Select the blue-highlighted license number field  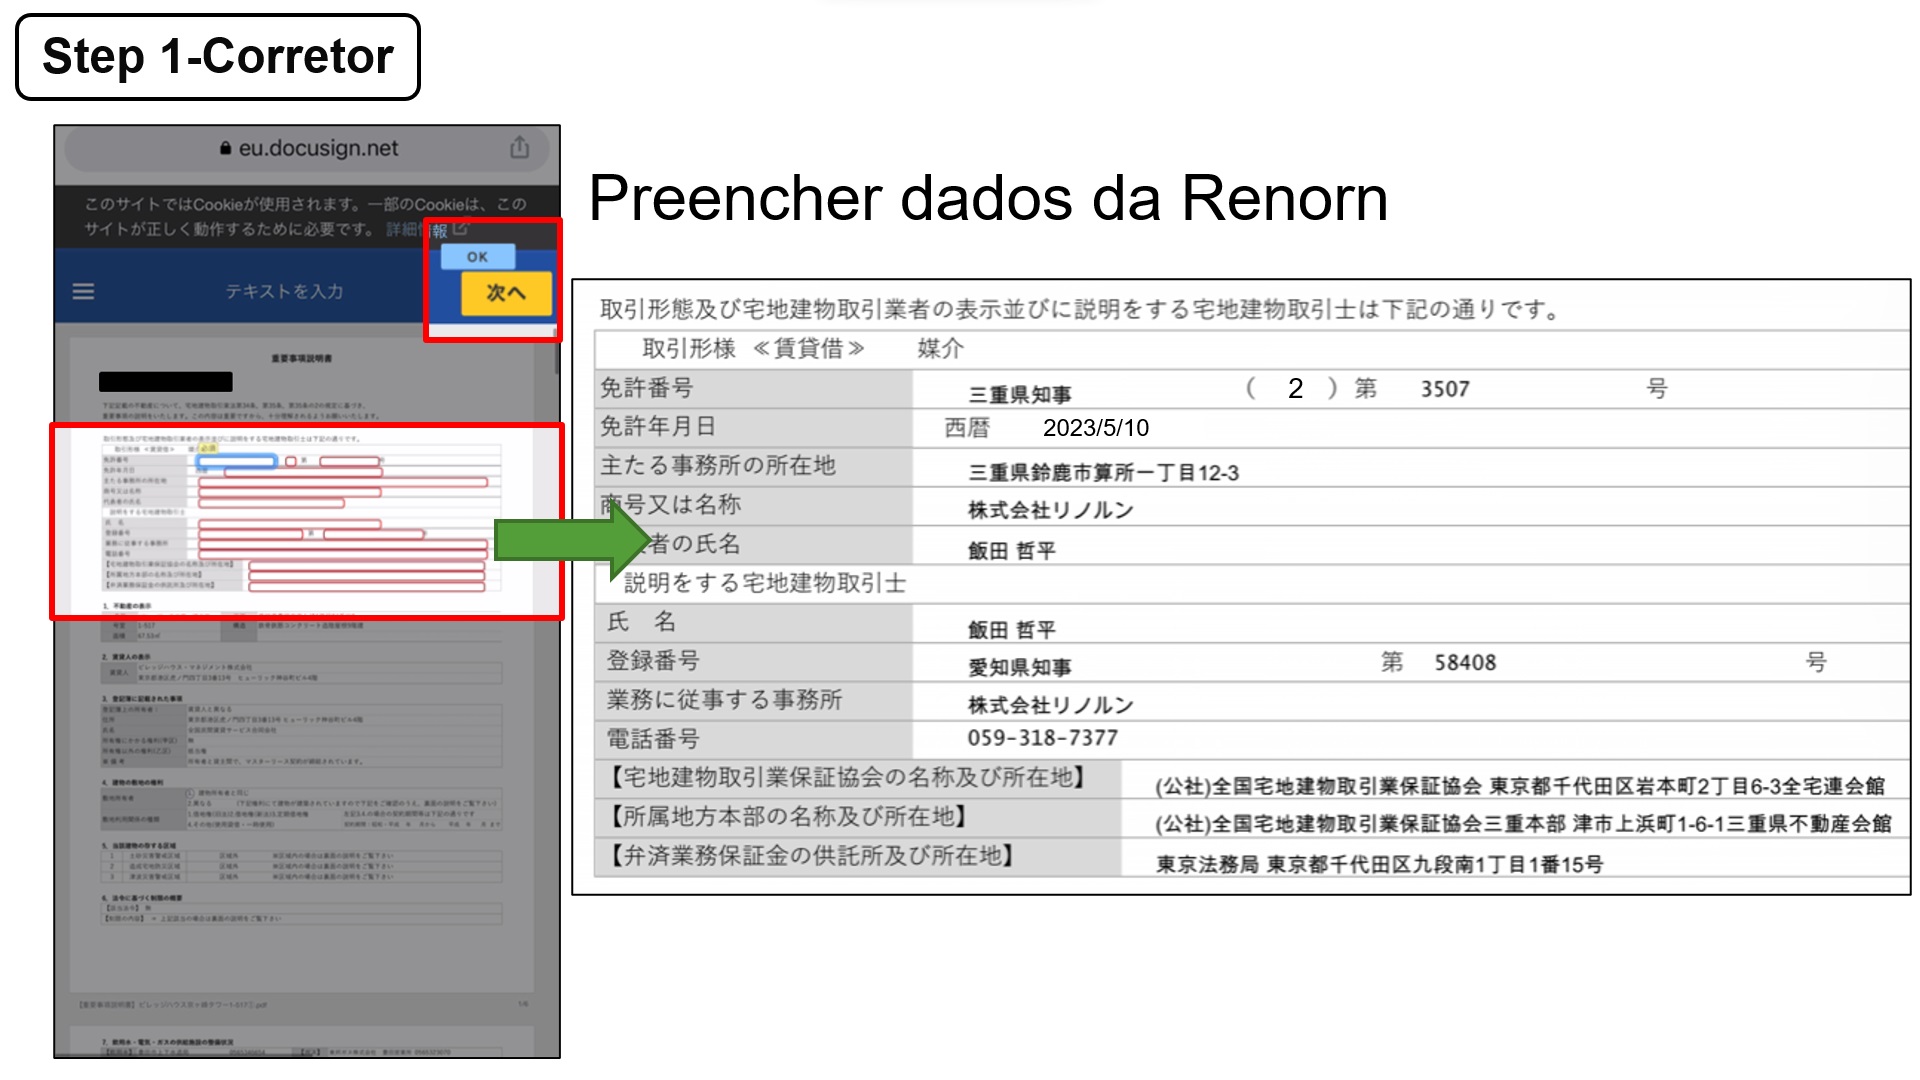(237, 461)
